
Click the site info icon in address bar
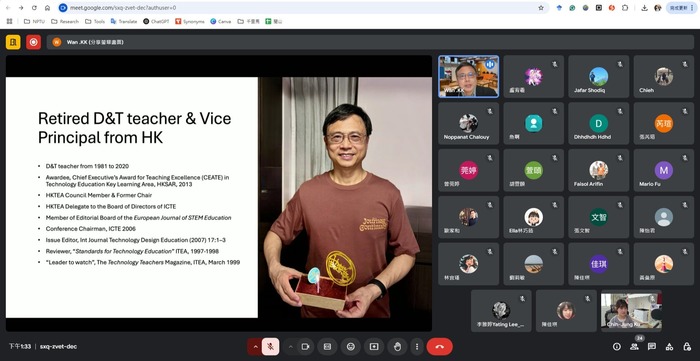(x=63, y=8)
